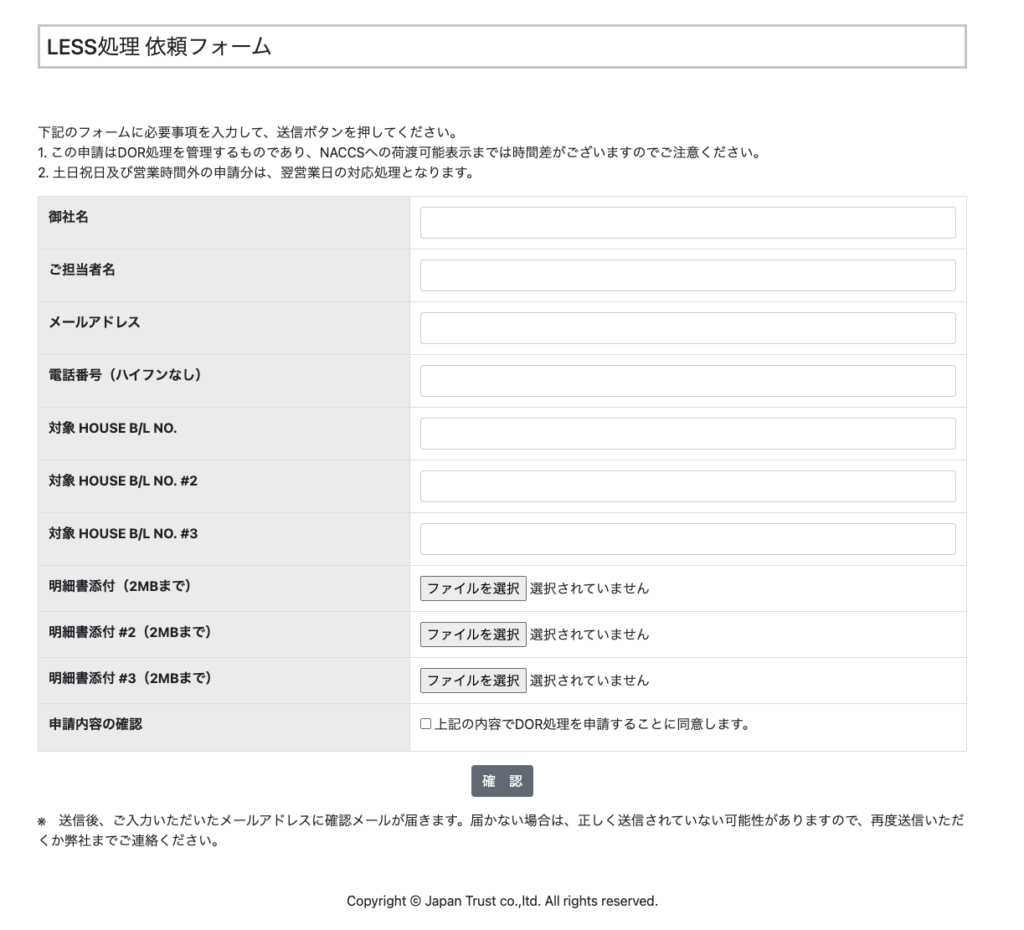The height and width of the screenshot is (930, 1024).
Task: Click the 御社名 text input field
Action: [687, 223]
